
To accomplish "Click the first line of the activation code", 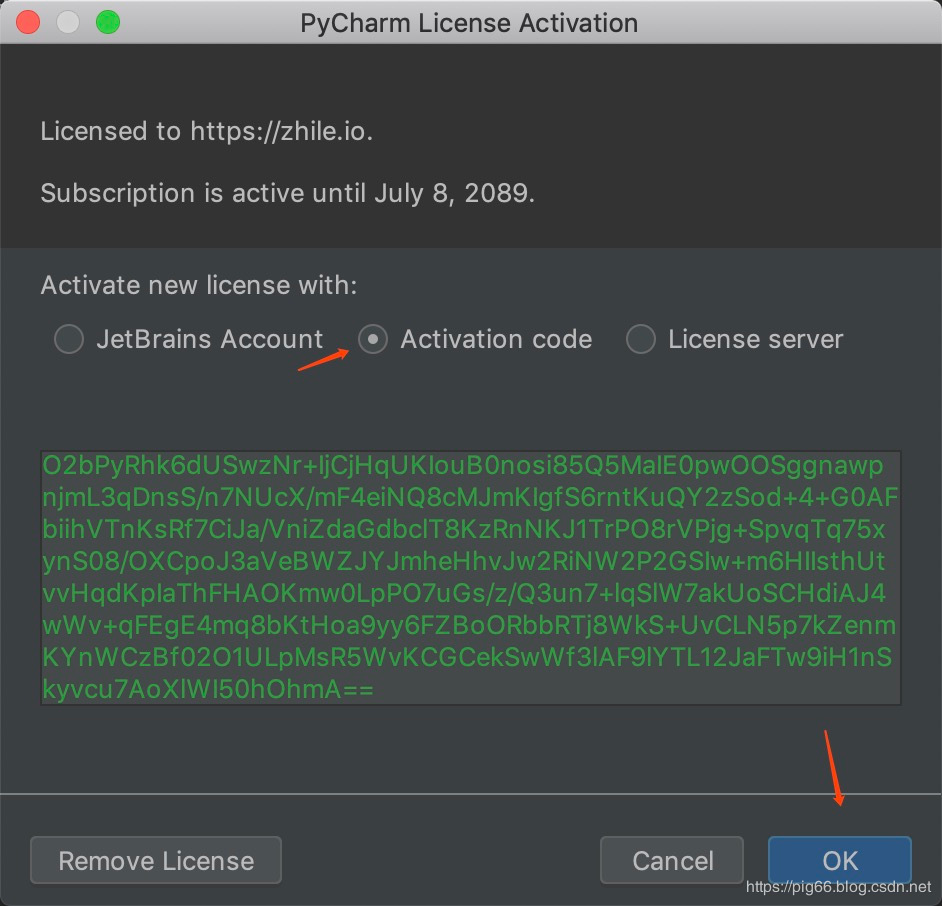I will pos(462,466).
